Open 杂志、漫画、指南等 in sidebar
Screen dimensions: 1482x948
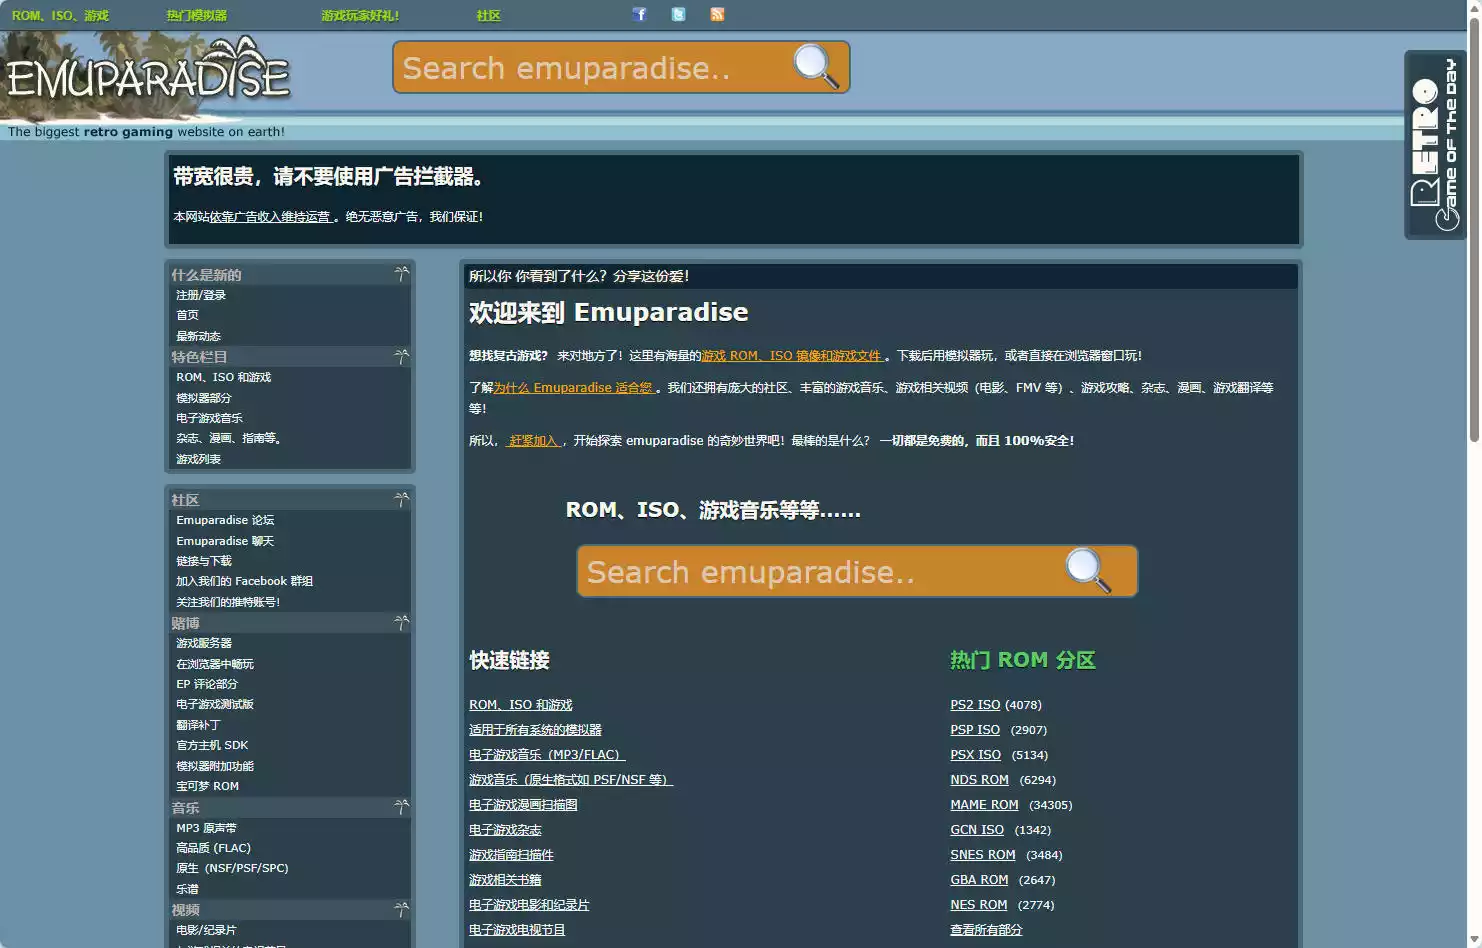tap(229, 438)
